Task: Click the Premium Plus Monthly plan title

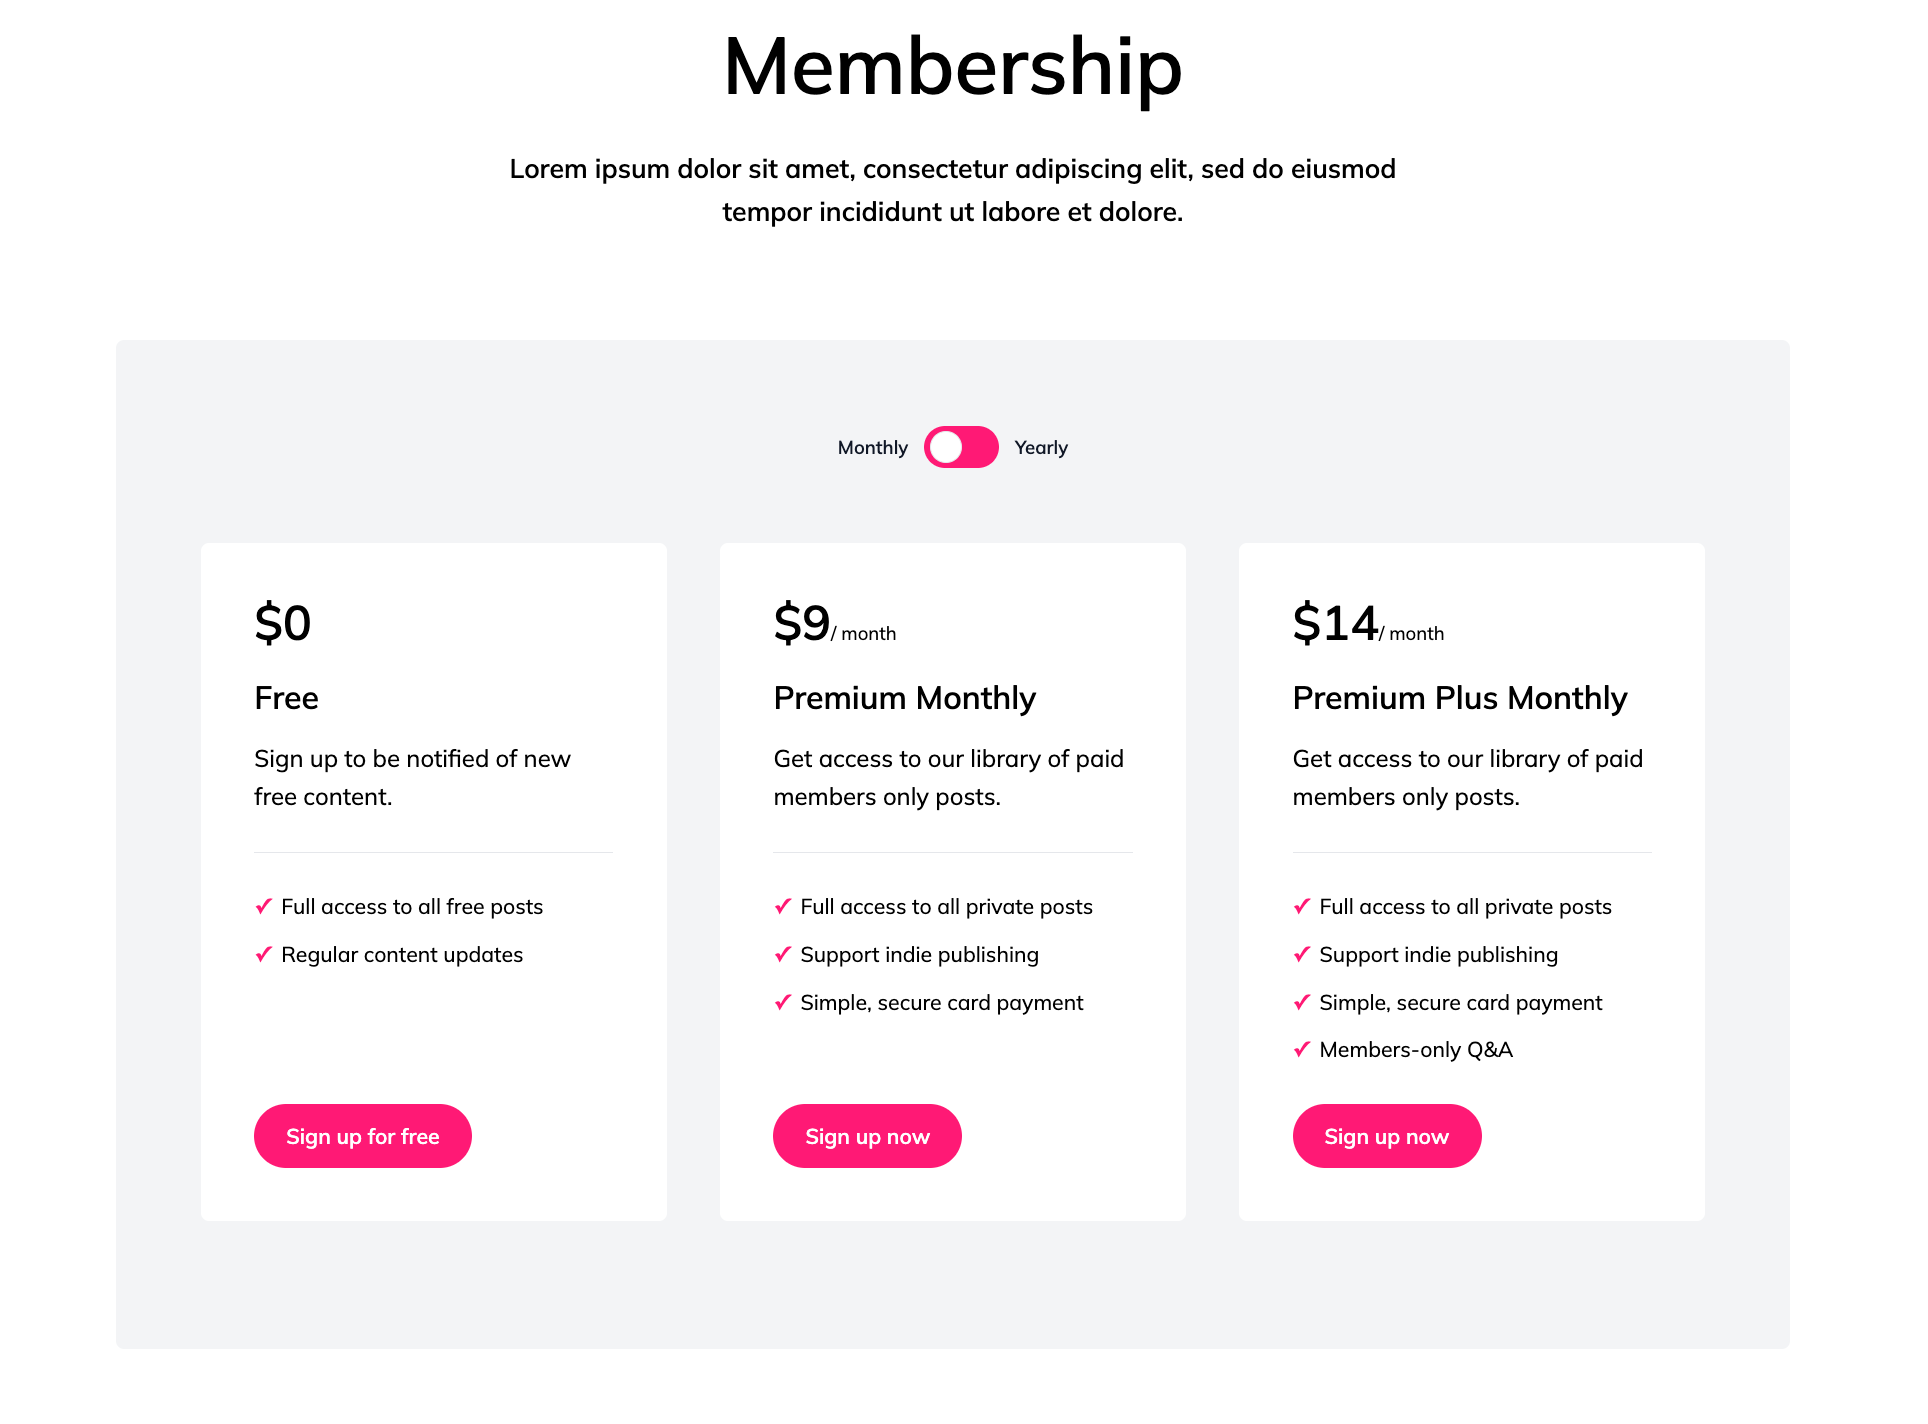Action: click(x=1459, y=698)
